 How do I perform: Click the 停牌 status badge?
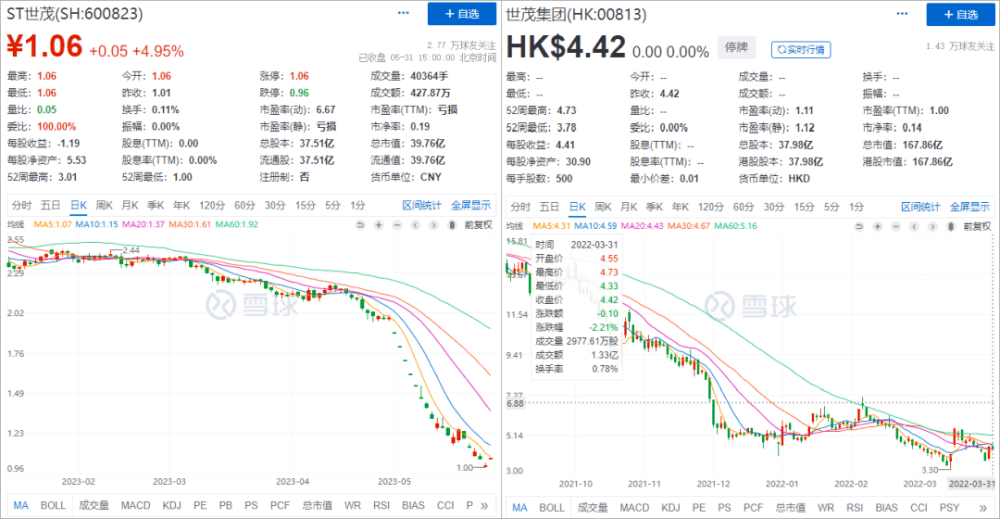(737, 47)
